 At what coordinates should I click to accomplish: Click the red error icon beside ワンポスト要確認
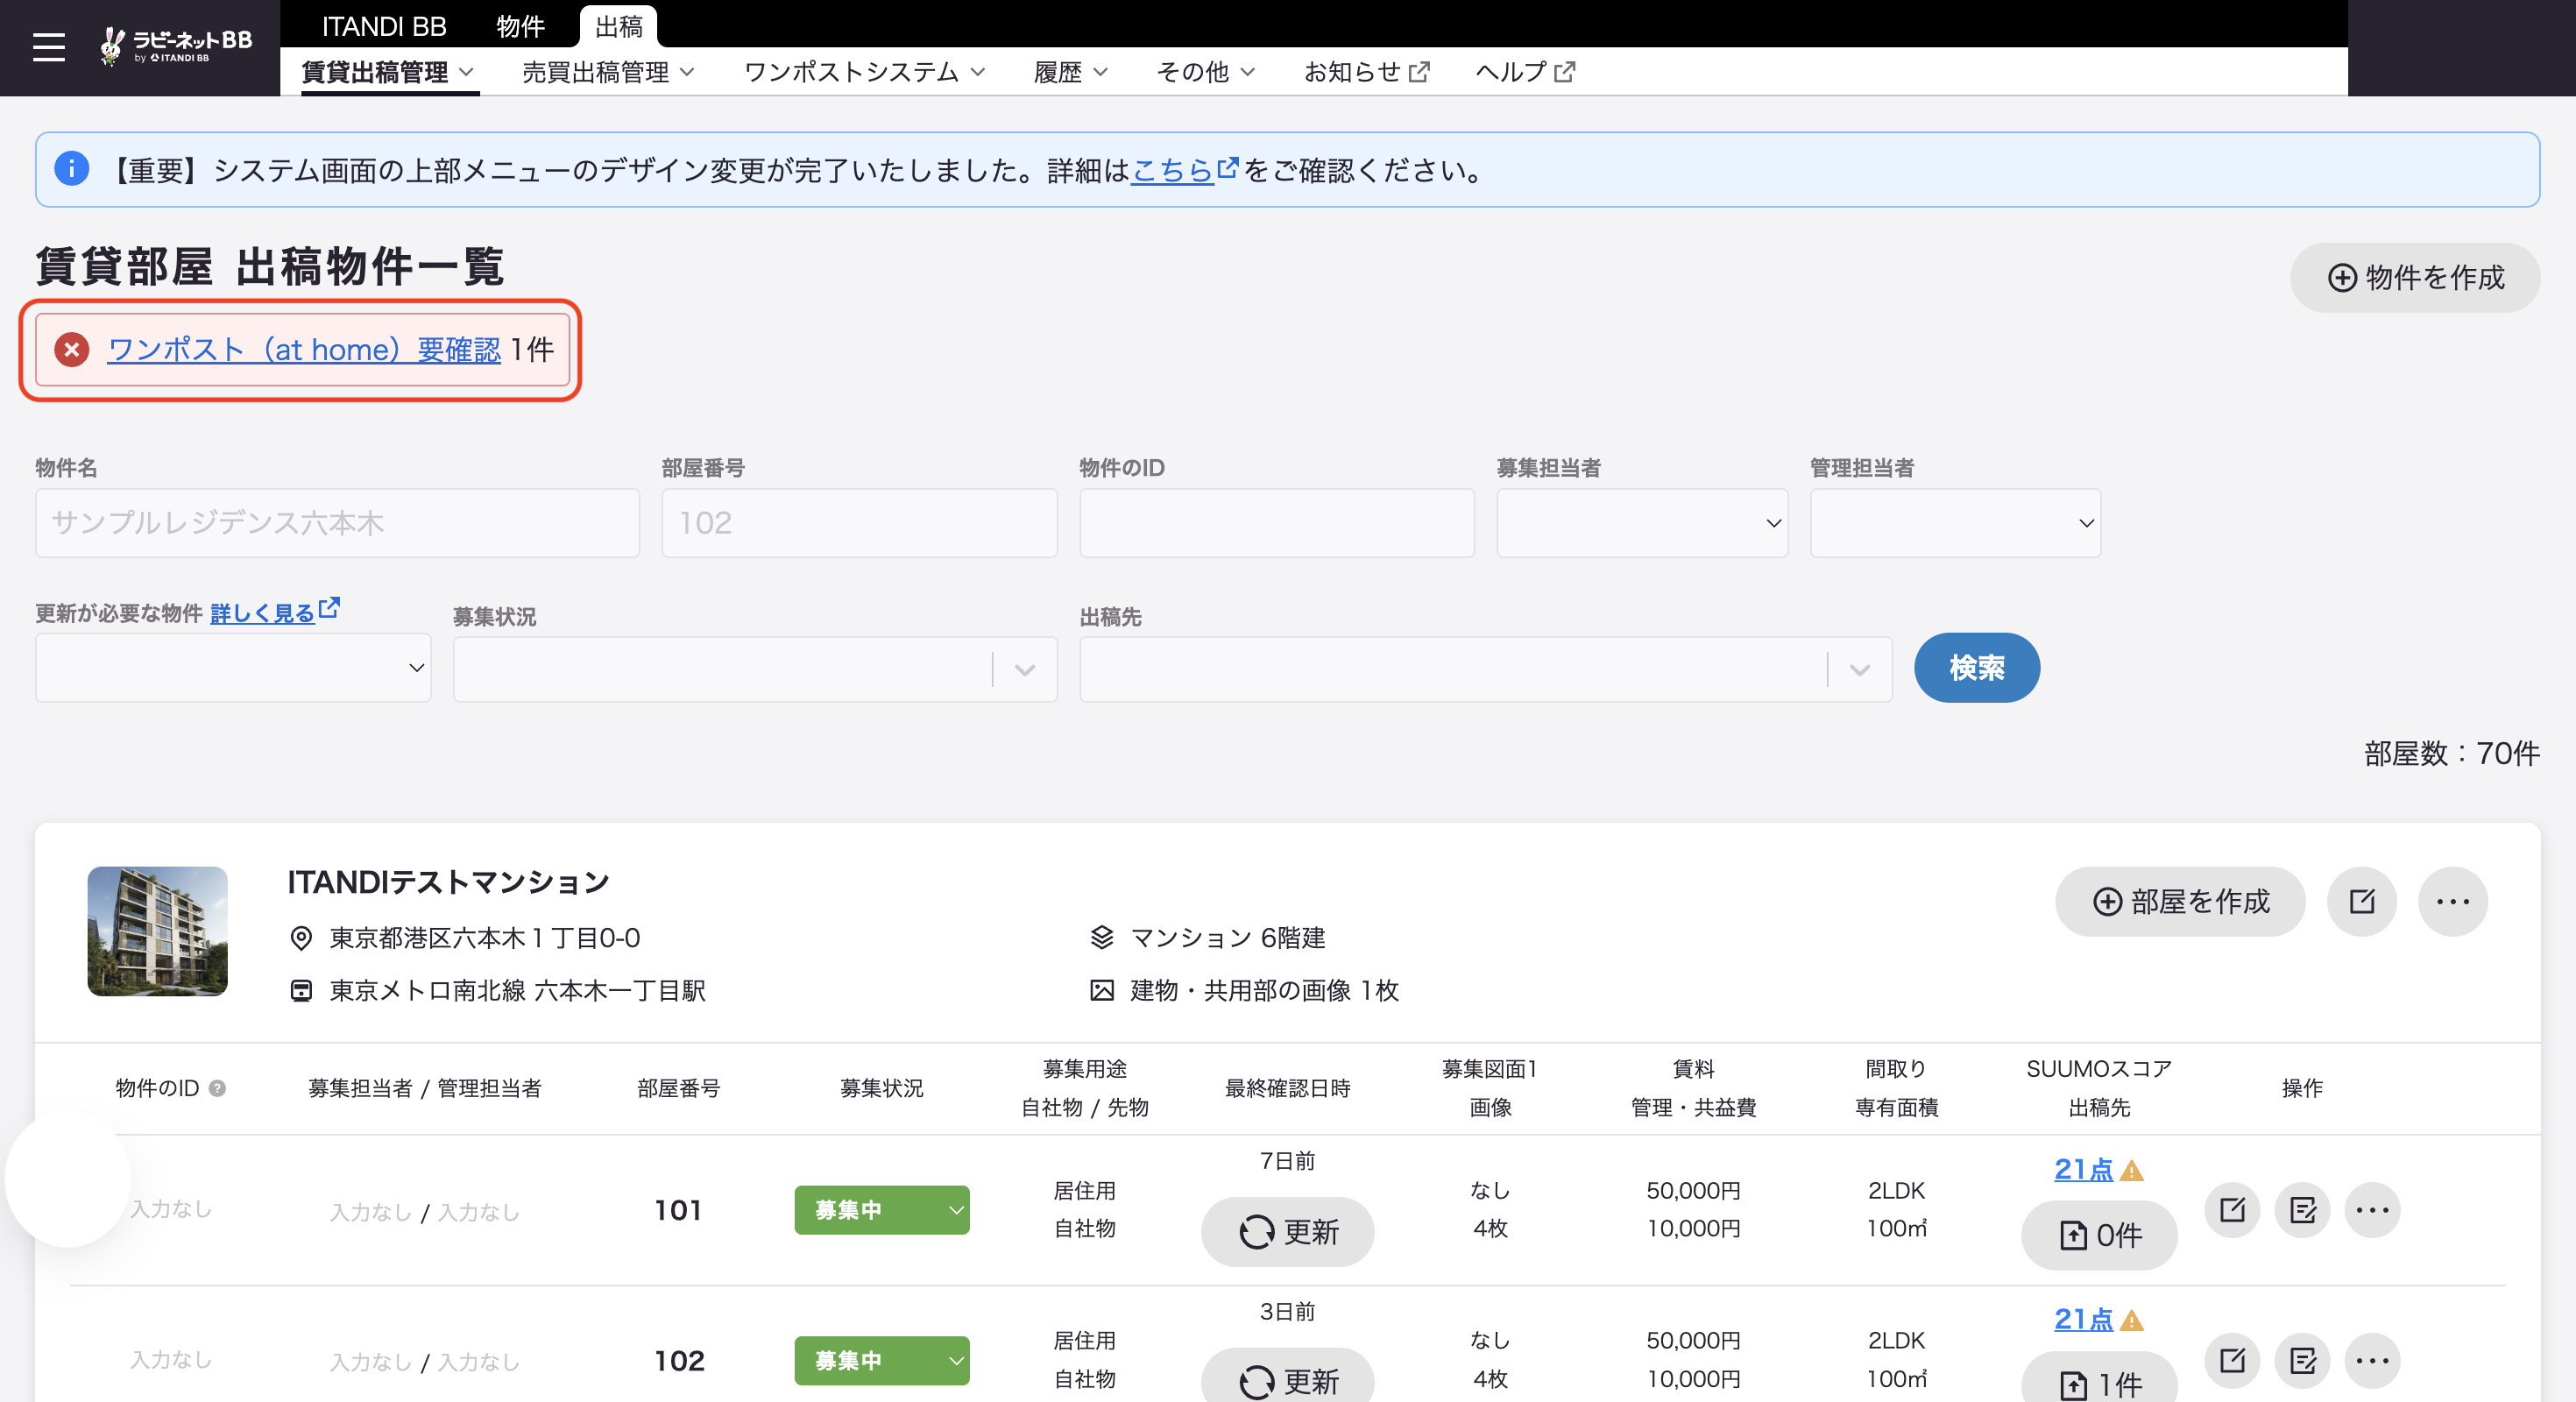71,349
